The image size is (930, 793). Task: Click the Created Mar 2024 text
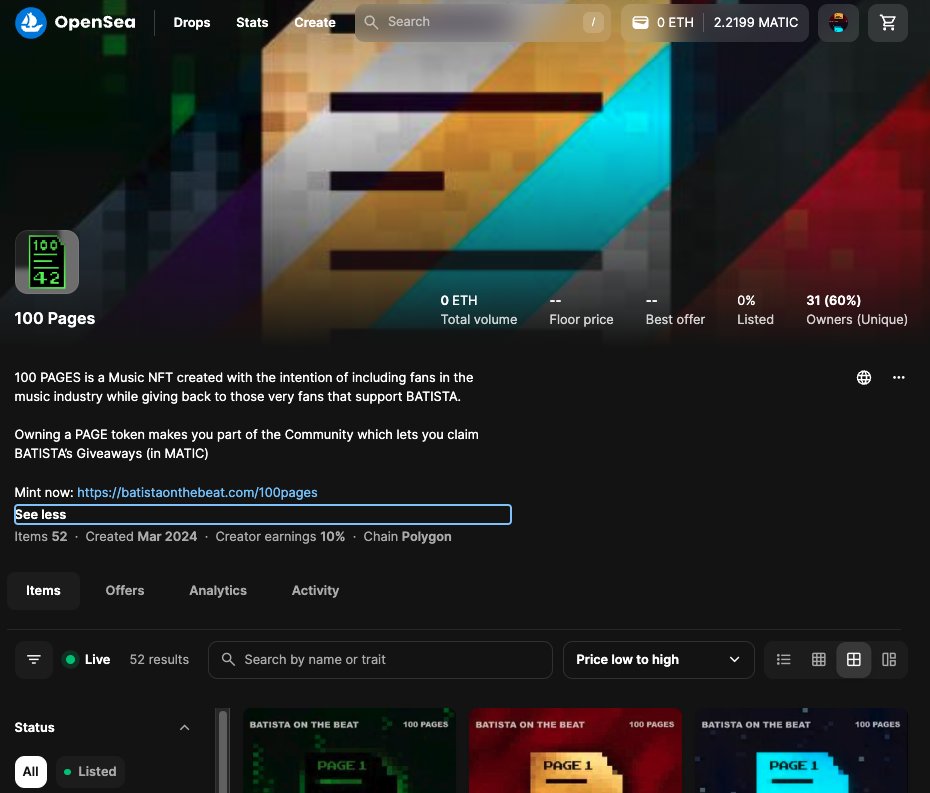(x=141, y=537)
